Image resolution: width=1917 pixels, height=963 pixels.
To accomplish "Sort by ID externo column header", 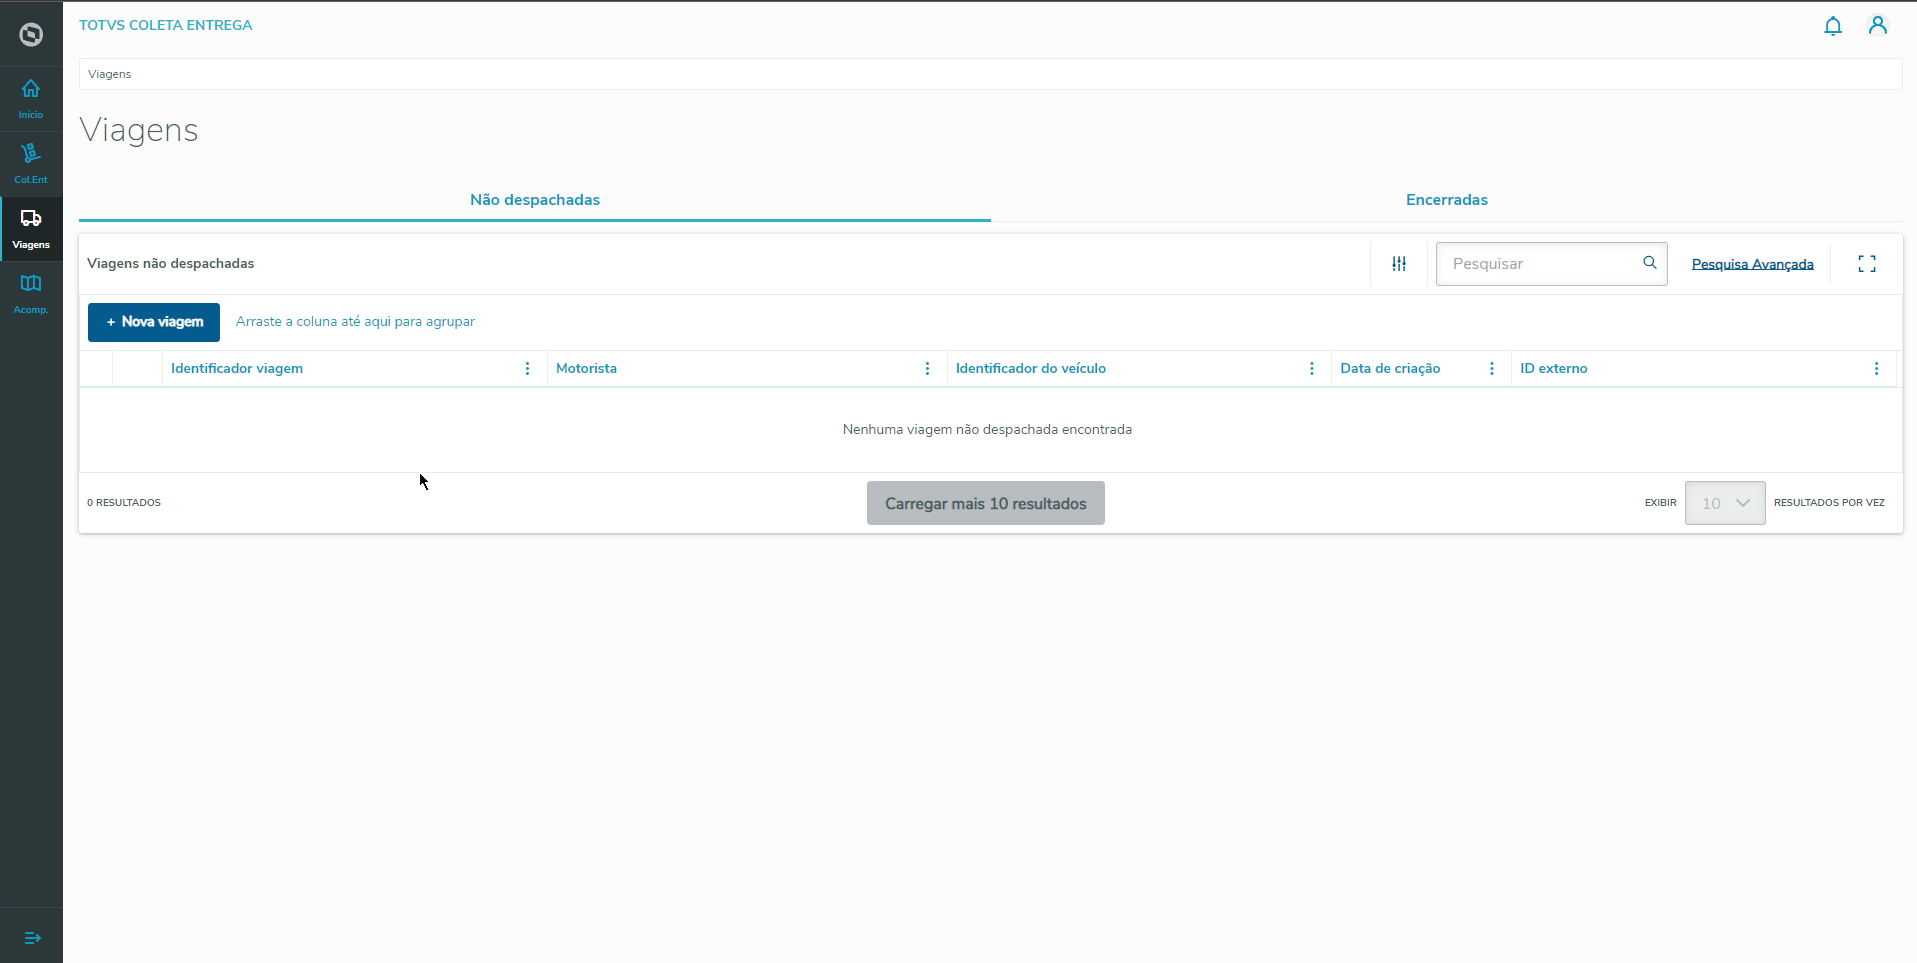I will (1554, 369).
